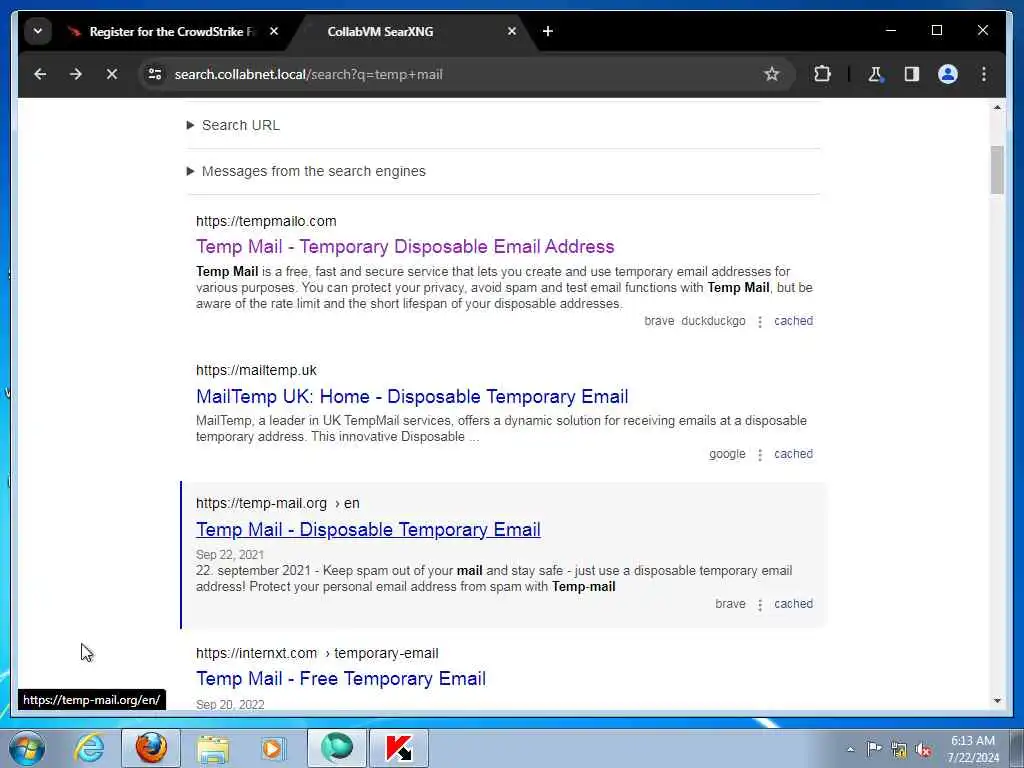Open more options dots for temp-mail.org result

pyautogui.click(x=760, y=605)
